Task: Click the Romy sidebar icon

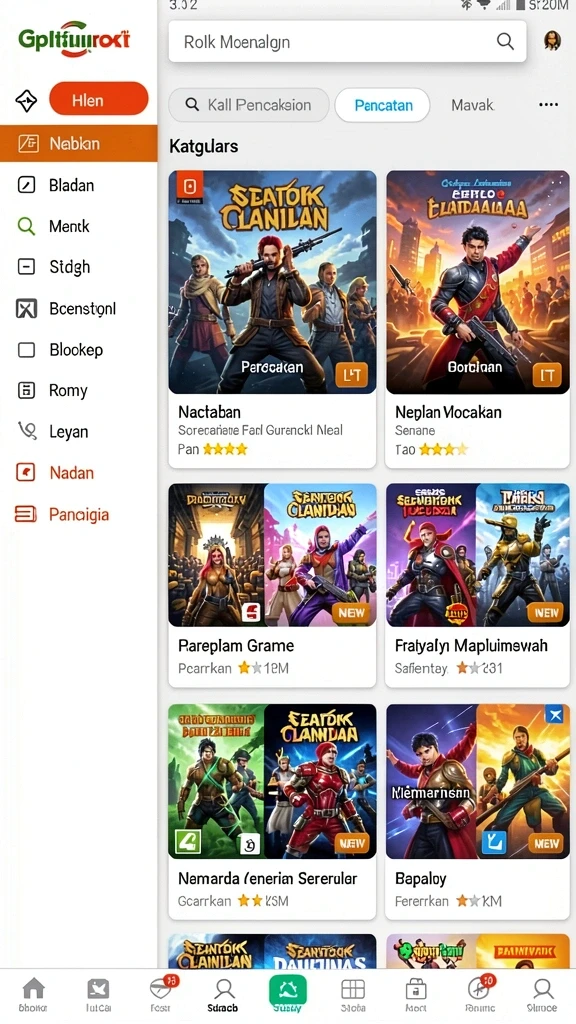Action: [x=26, y=391]
